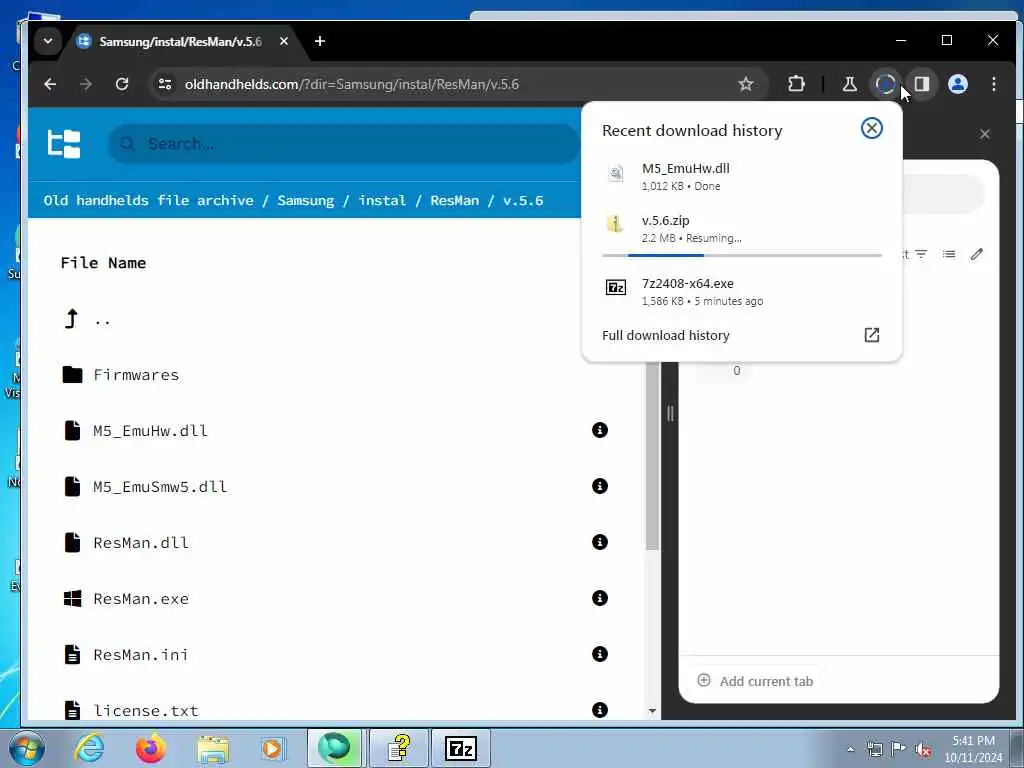1024x768 pixels.
Task: Open the profile avatar menu
Action: [957, 84]
